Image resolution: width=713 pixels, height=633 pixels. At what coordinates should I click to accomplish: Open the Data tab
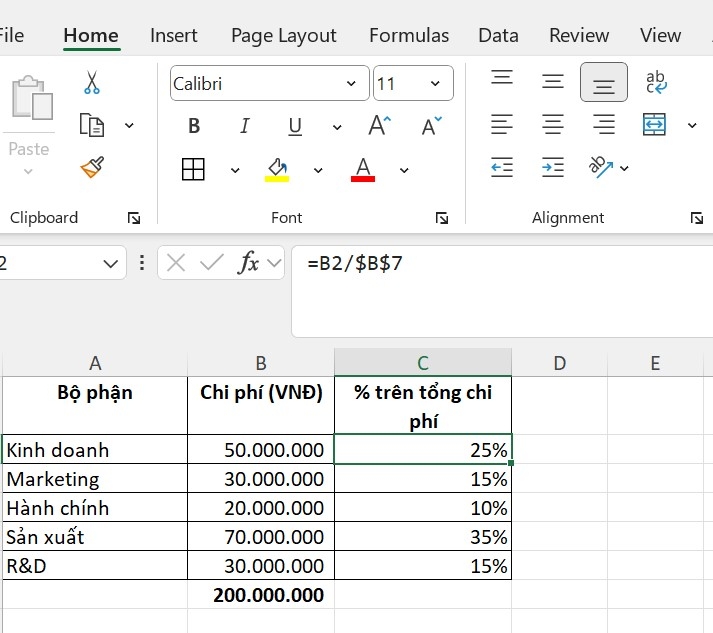click(x=498, y=35)
